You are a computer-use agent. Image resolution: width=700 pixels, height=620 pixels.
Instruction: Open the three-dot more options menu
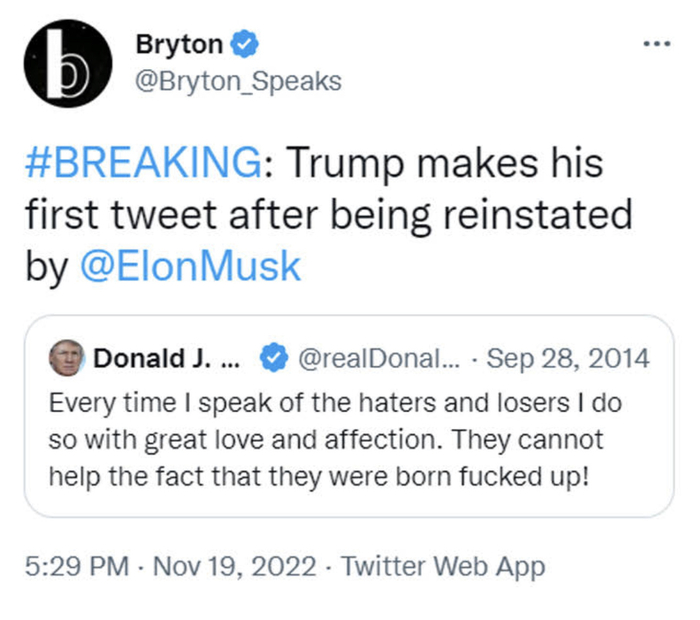pos(656,44)
